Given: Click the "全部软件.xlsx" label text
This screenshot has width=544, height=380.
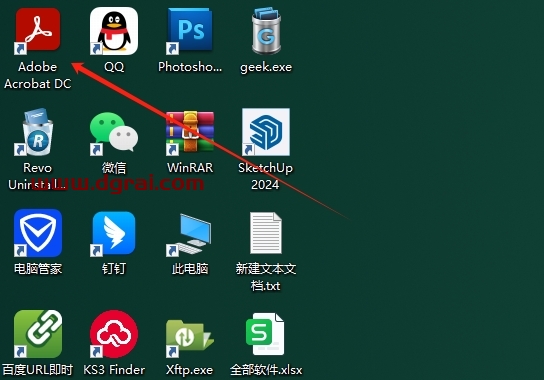Looking at the screenshot, I should (266, 370).
